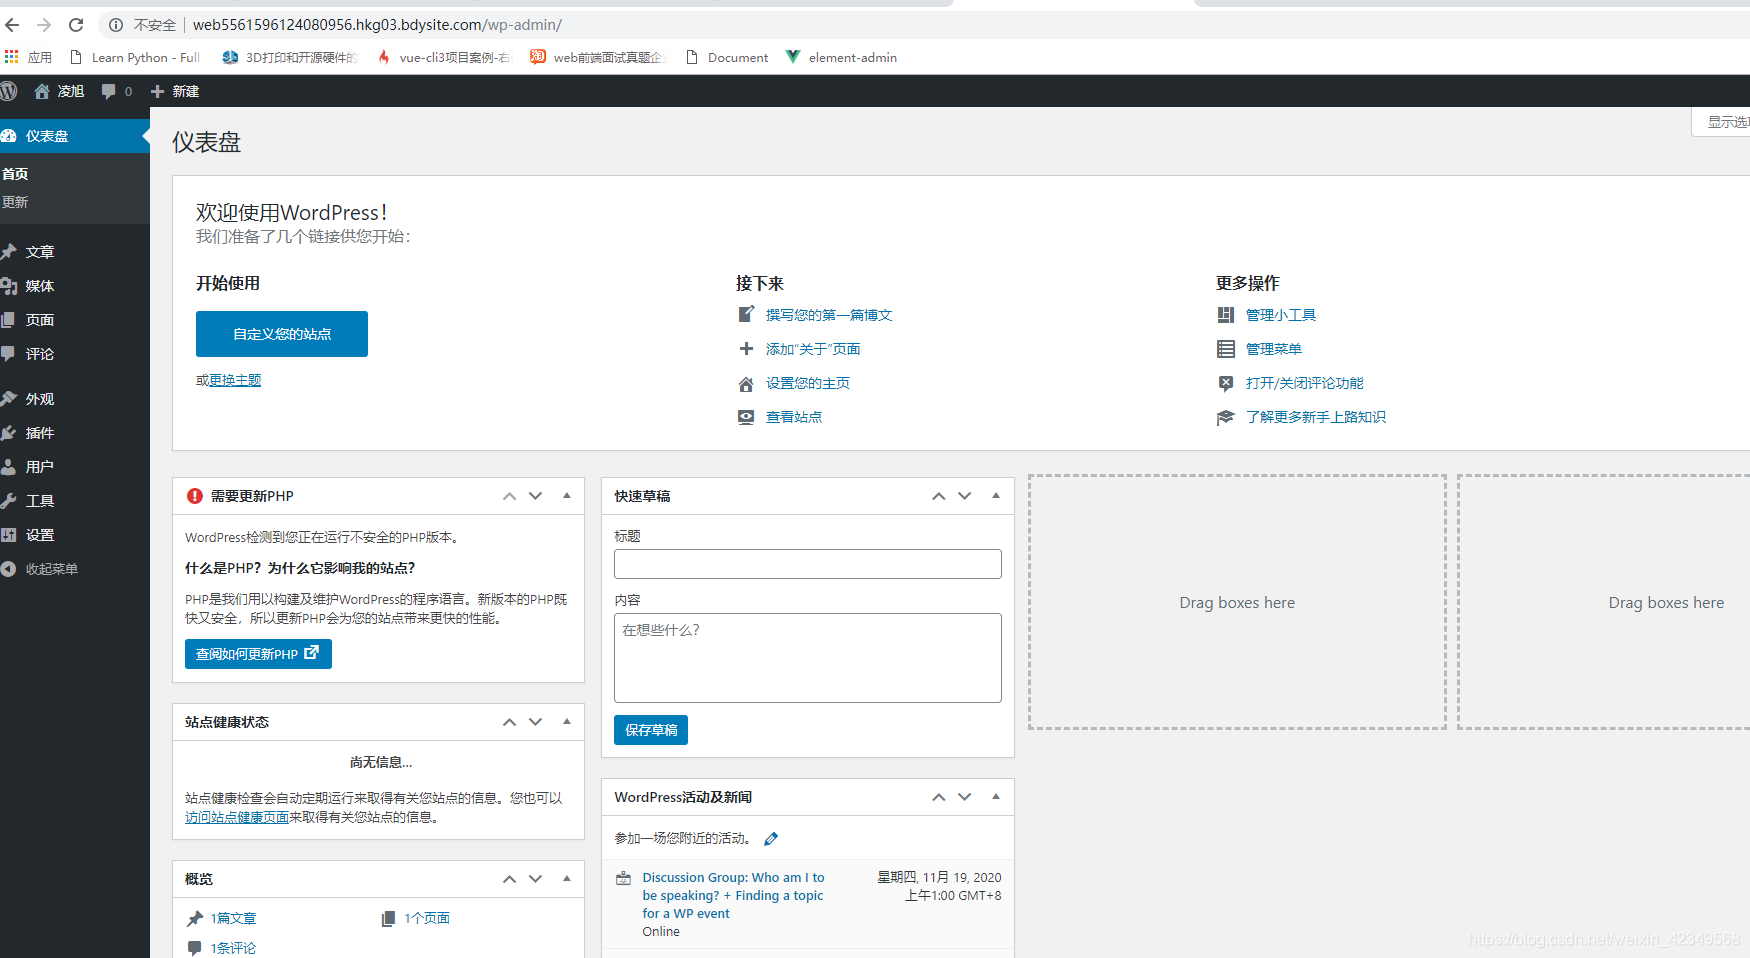Click the 自定义您的站点 button
The height and width of the screenshot is (958, 1750).
click(282, 334)
